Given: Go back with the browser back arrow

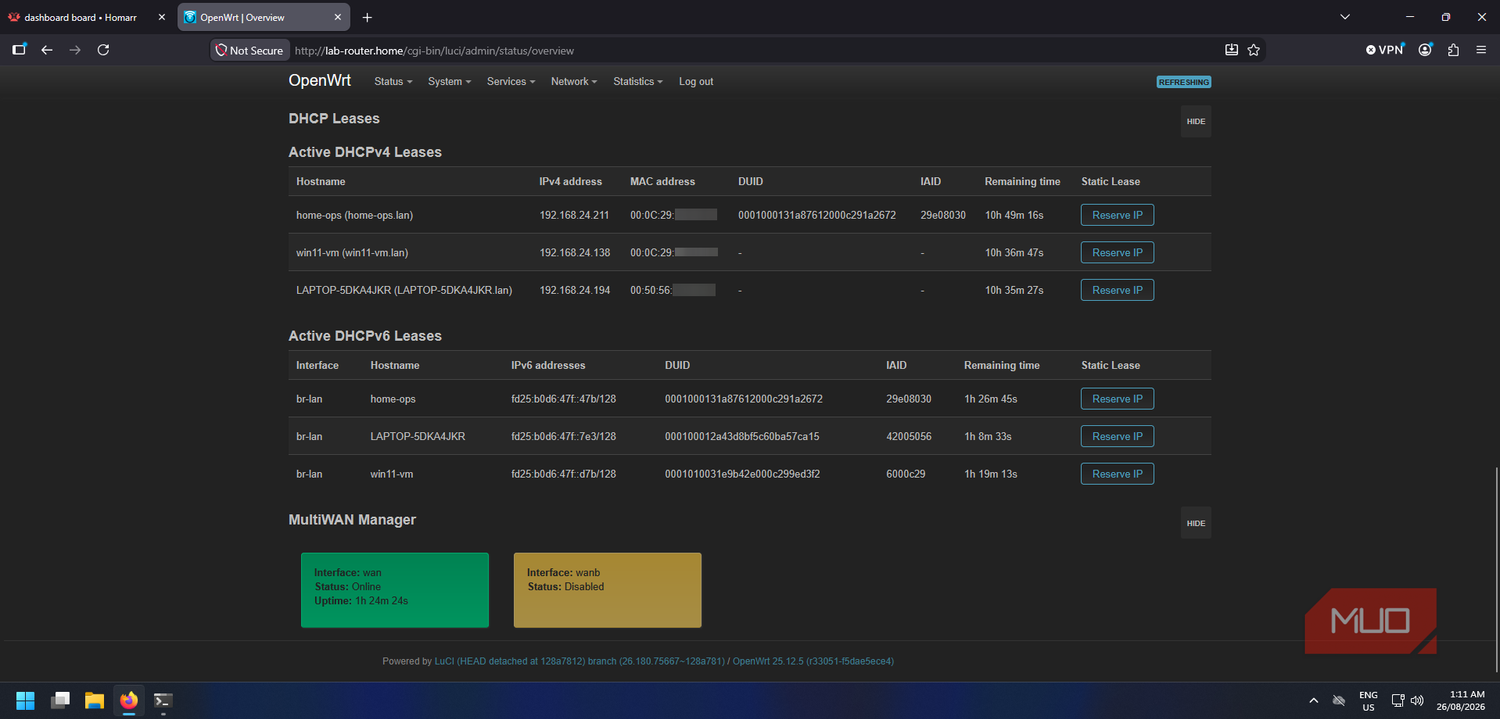Looking at the screenshot, I should coord(47,50).
